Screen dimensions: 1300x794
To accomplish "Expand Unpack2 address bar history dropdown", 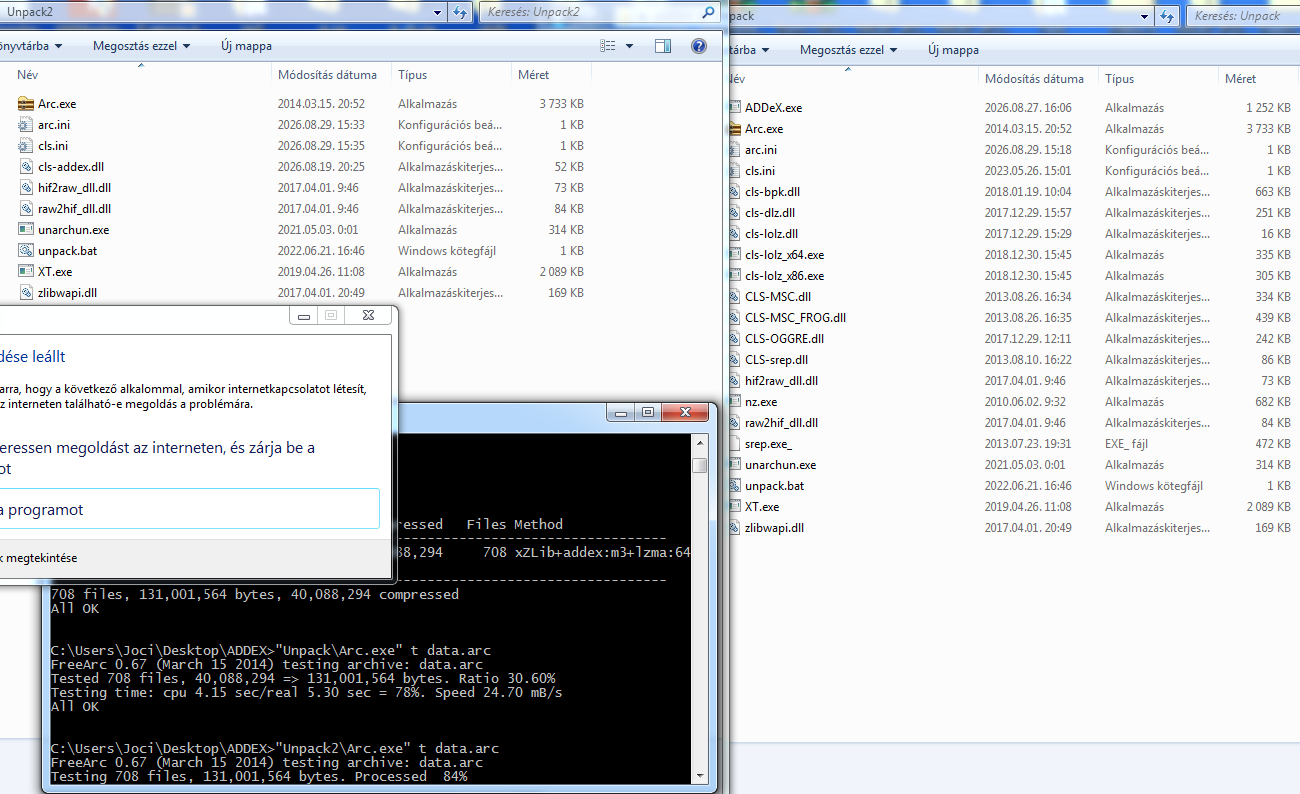I will coord(439,12).
